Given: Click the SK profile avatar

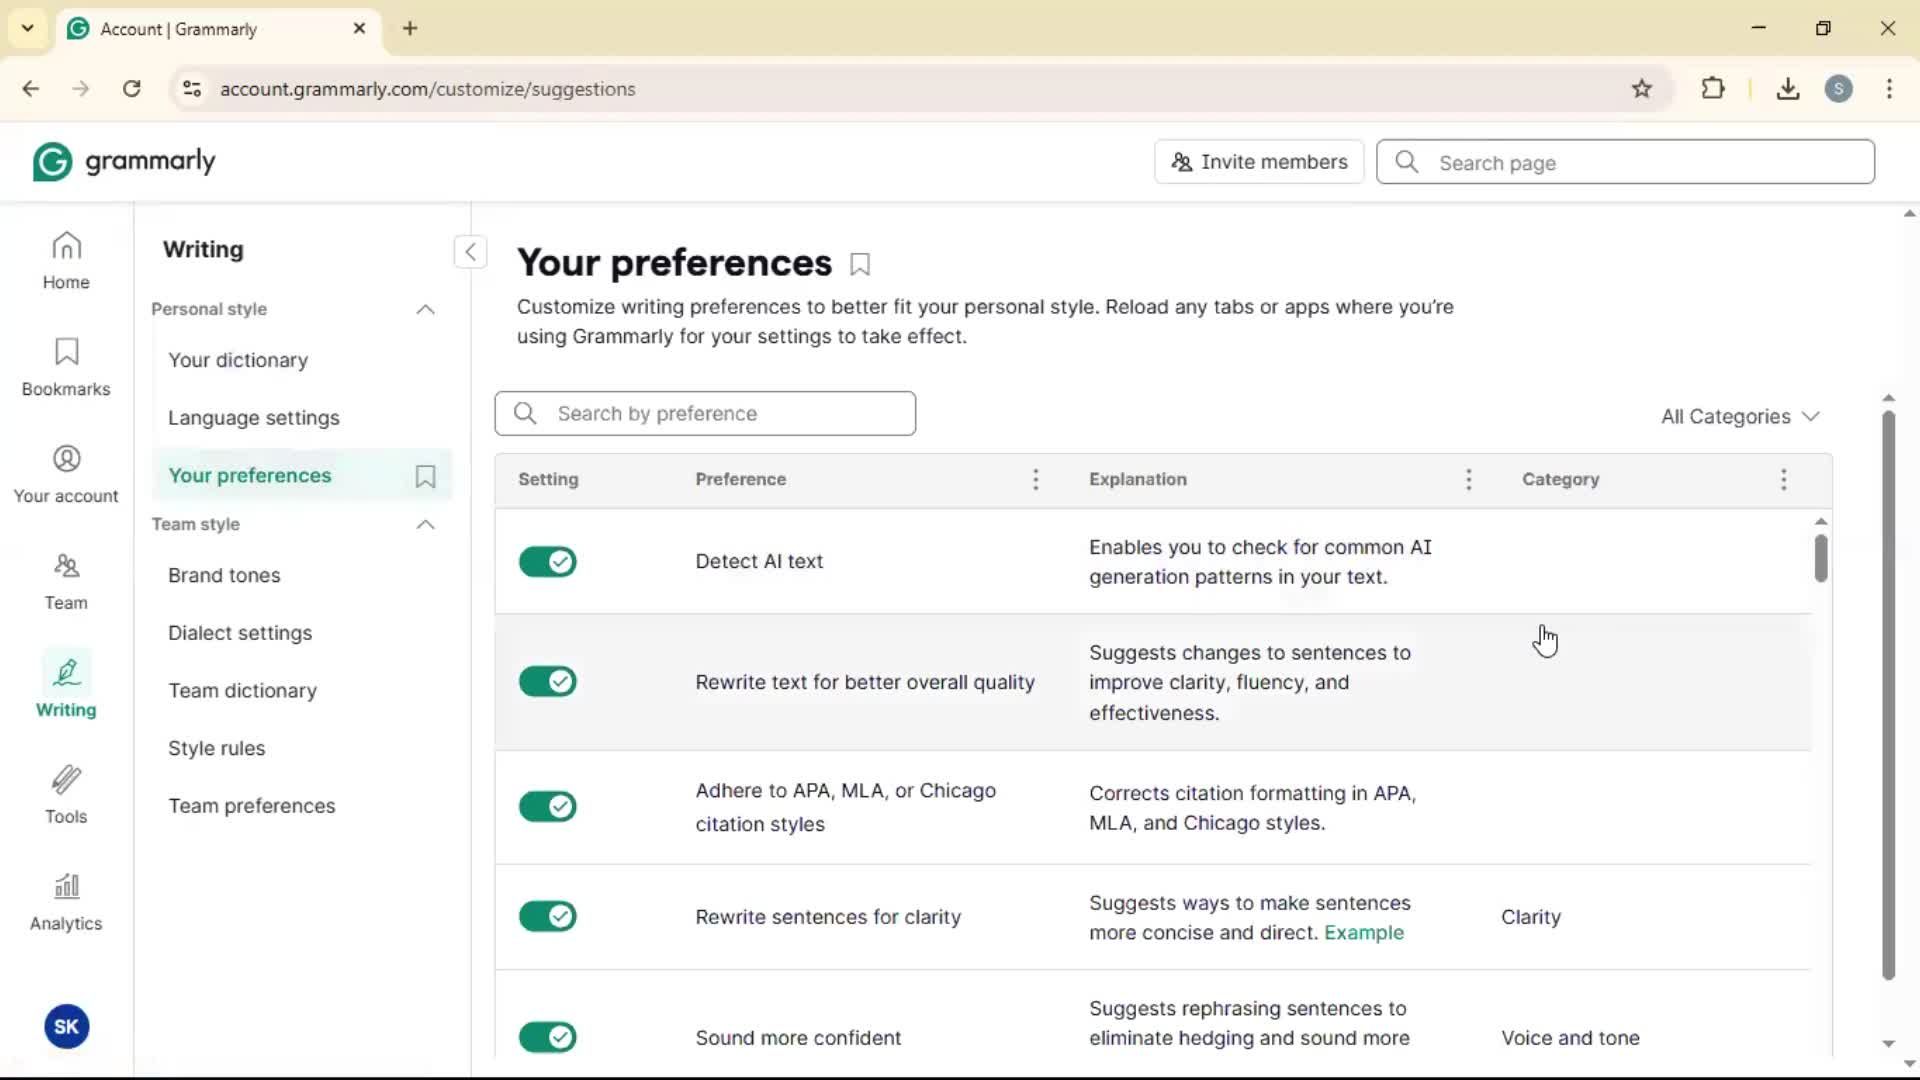Looking at the screenshot, I should tap(67, 1026).
